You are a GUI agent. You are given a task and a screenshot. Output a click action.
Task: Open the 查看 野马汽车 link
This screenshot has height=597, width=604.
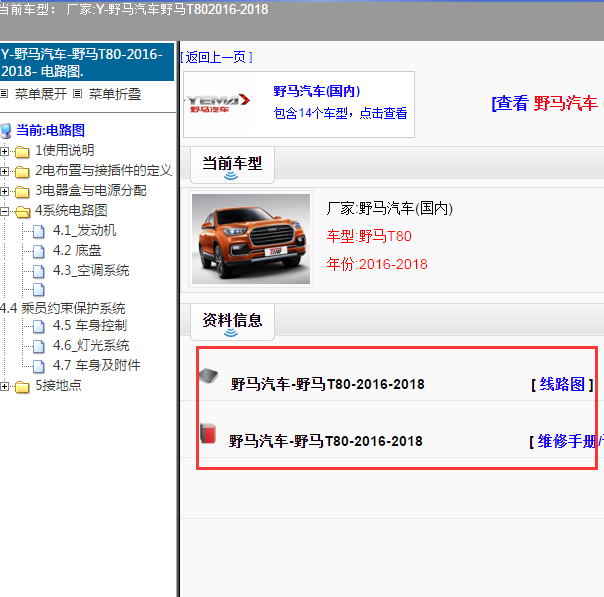tap(547, 103)
